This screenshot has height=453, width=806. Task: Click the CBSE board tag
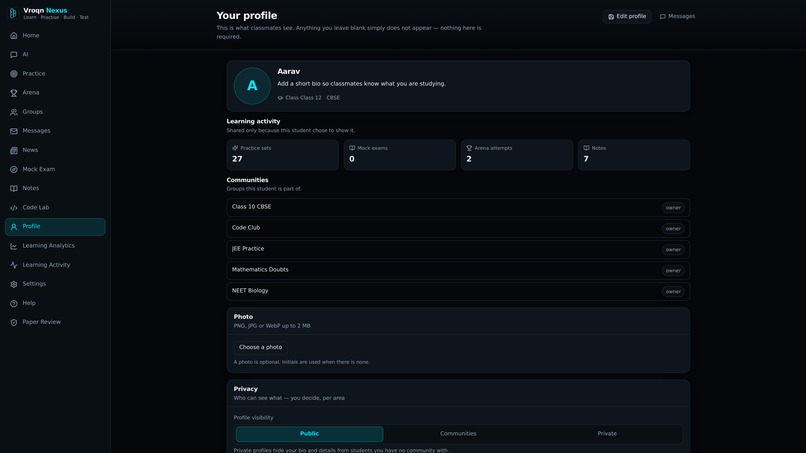tap(333, 98)
